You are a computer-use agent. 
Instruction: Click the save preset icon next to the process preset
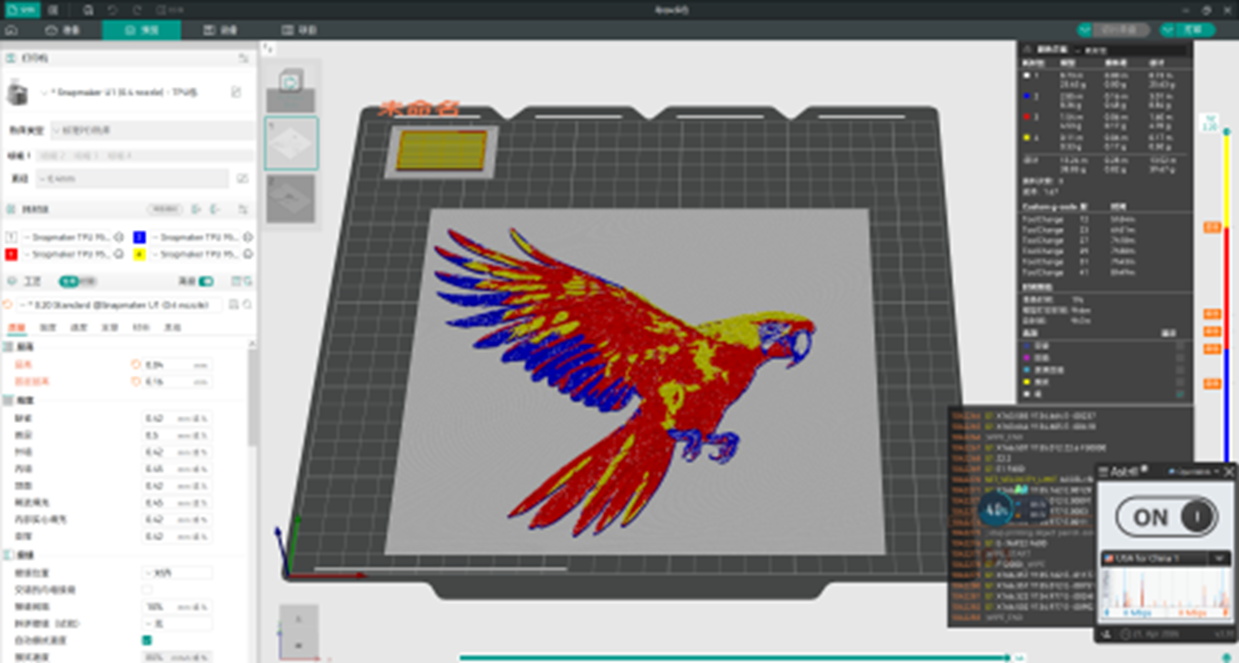(232, 305)
